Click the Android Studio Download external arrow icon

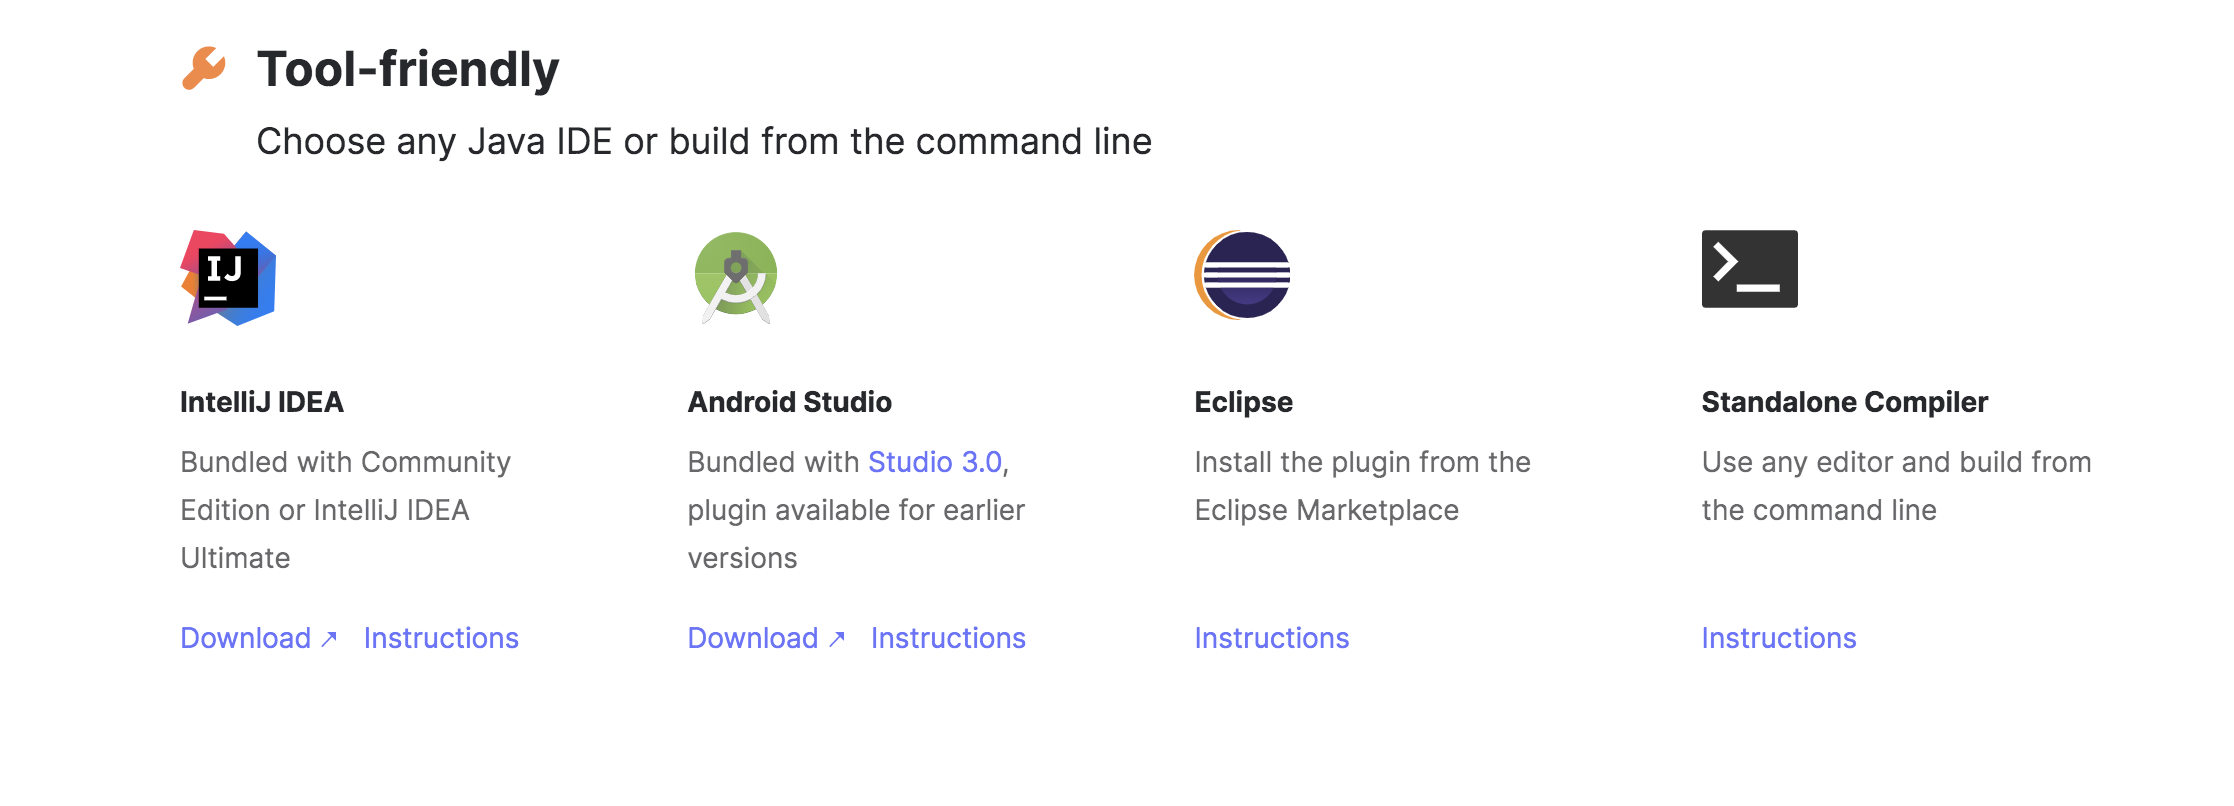(x=837, y=639)
